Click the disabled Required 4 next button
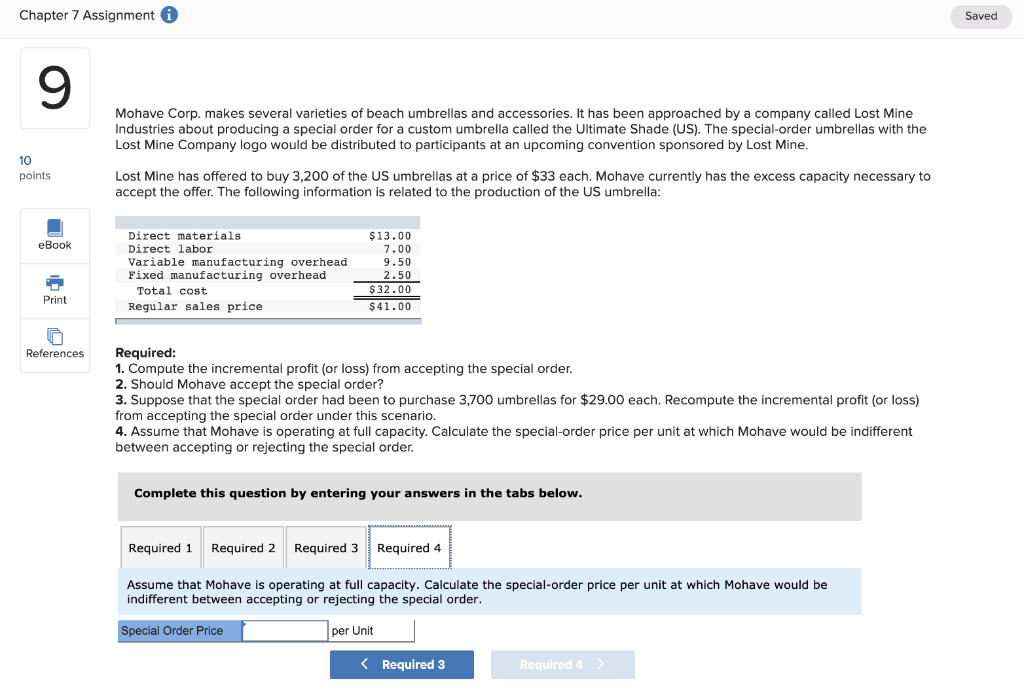The height and width of the screenshot is (691, 1024). coord(563,664)
